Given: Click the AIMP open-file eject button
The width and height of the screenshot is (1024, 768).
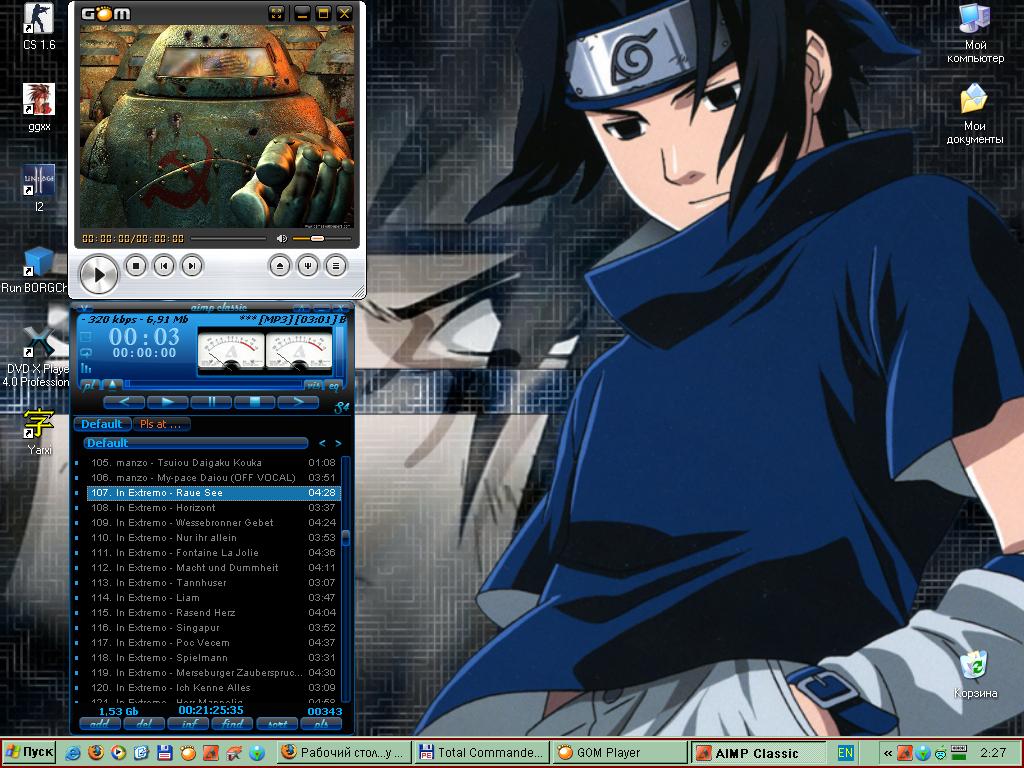Looking at the screenshot, I should (x=112, y=385).
